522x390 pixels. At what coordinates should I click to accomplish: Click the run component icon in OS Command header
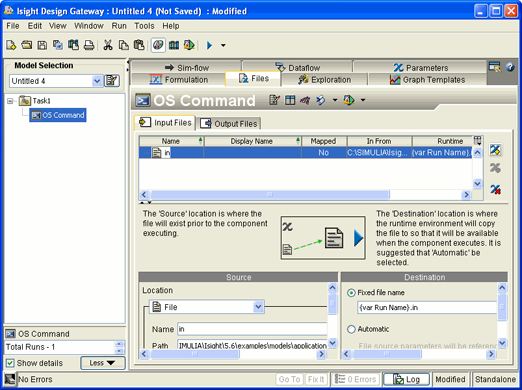[349, 100]
